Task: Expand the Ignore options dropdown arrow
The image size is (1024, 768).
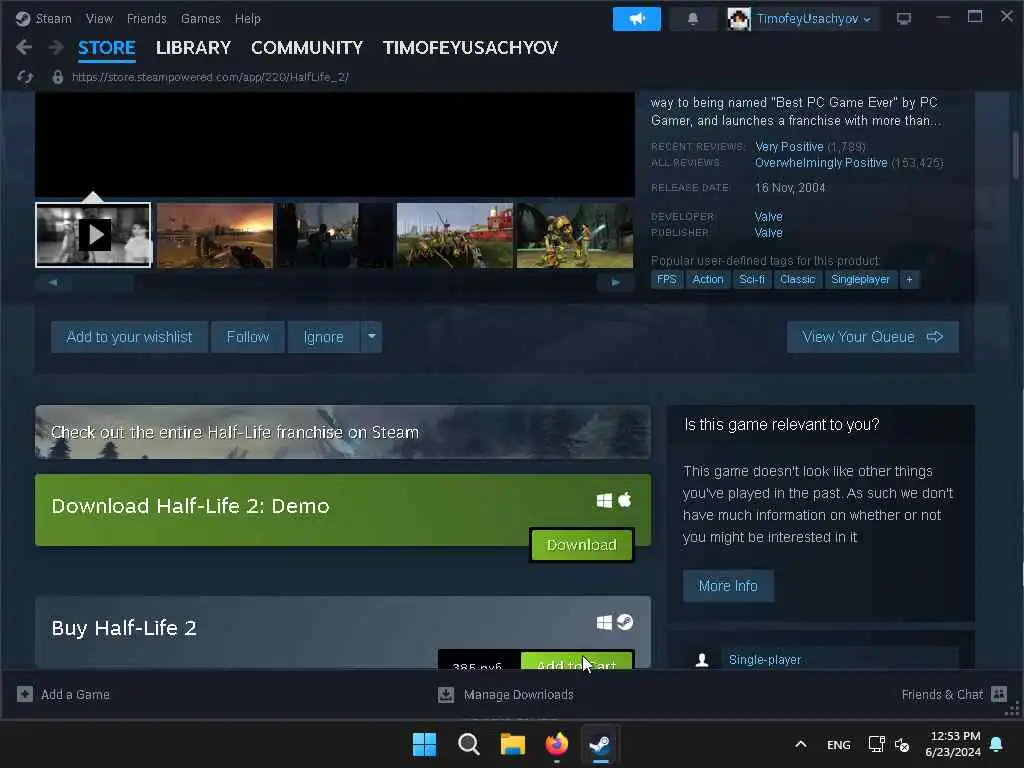Action: [372, 337]
